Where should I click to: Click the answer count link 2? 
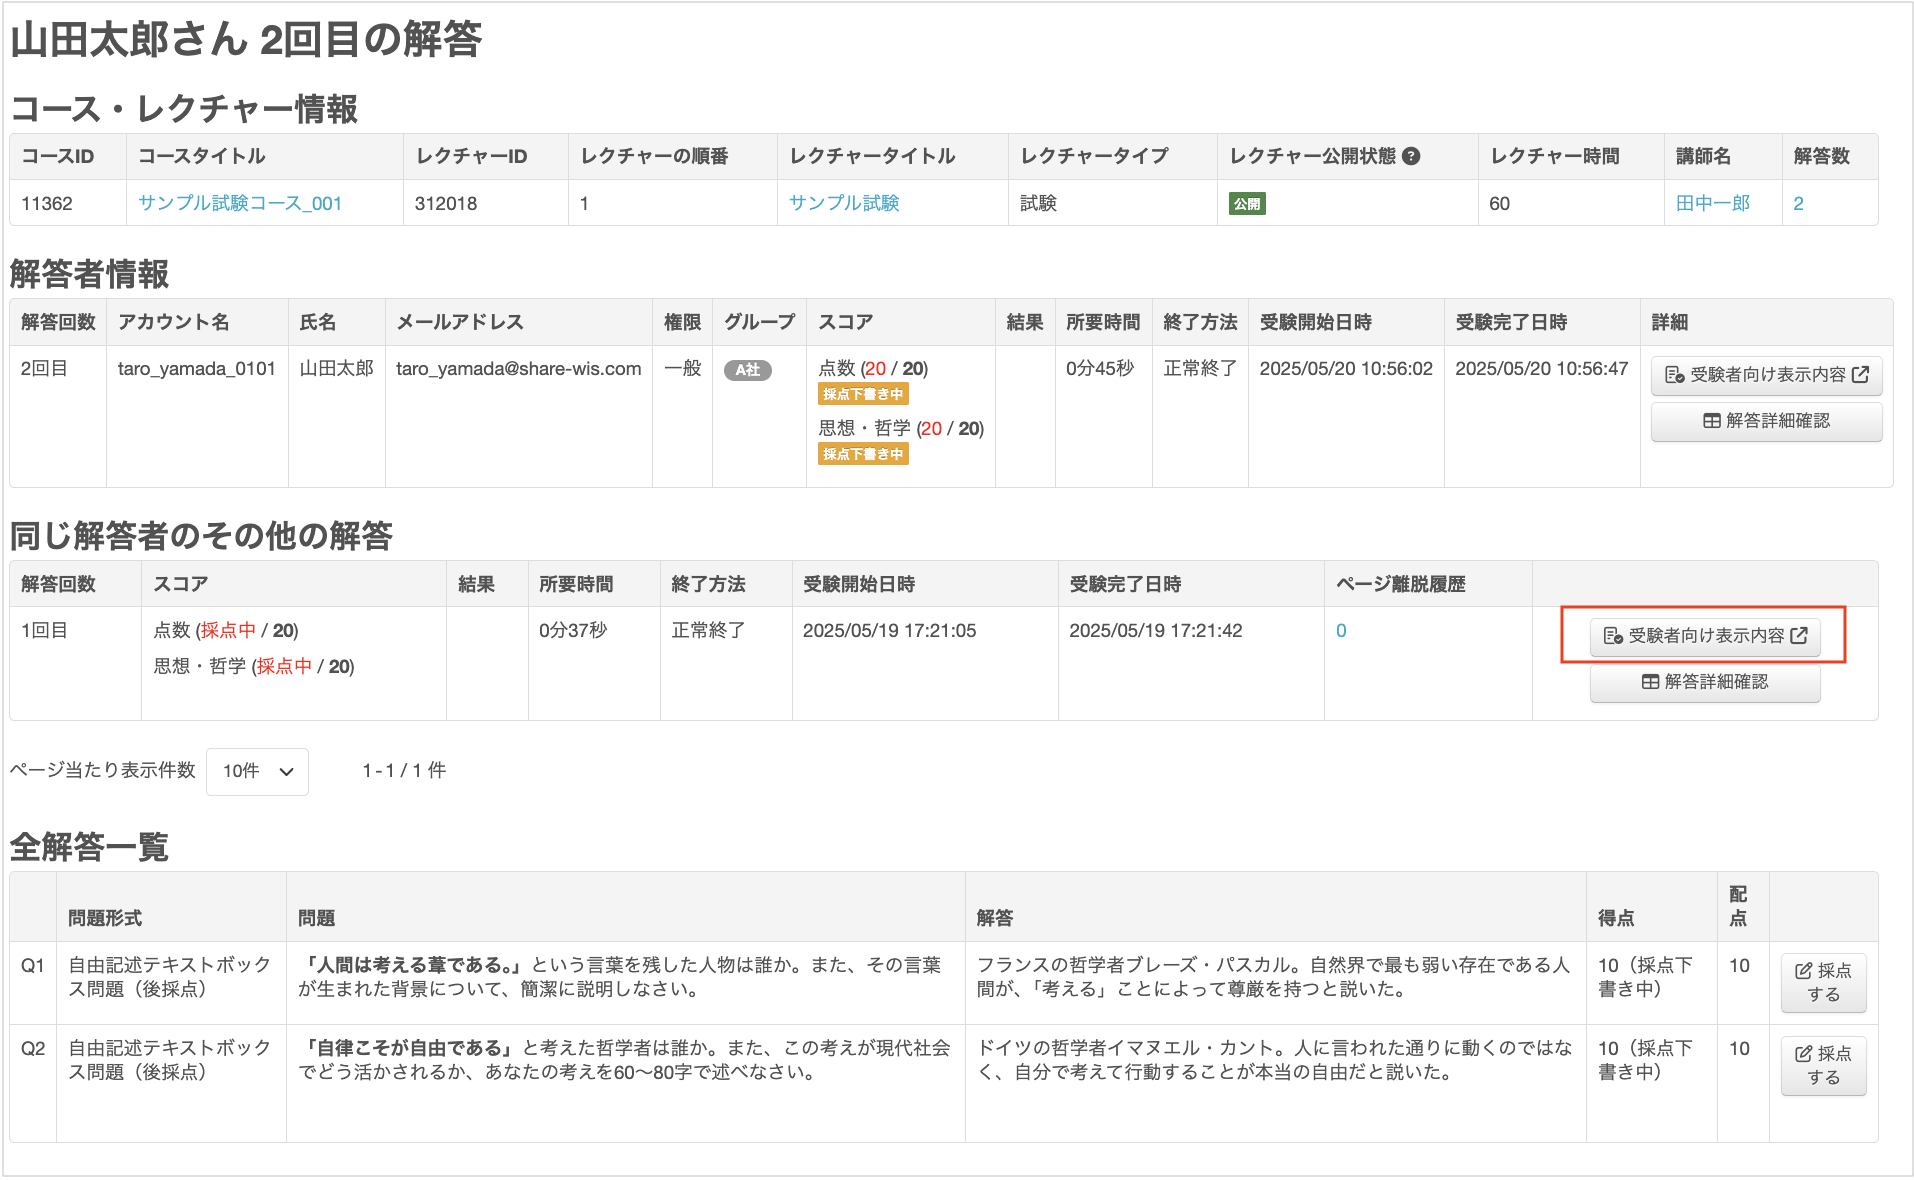click(1798, 203)
